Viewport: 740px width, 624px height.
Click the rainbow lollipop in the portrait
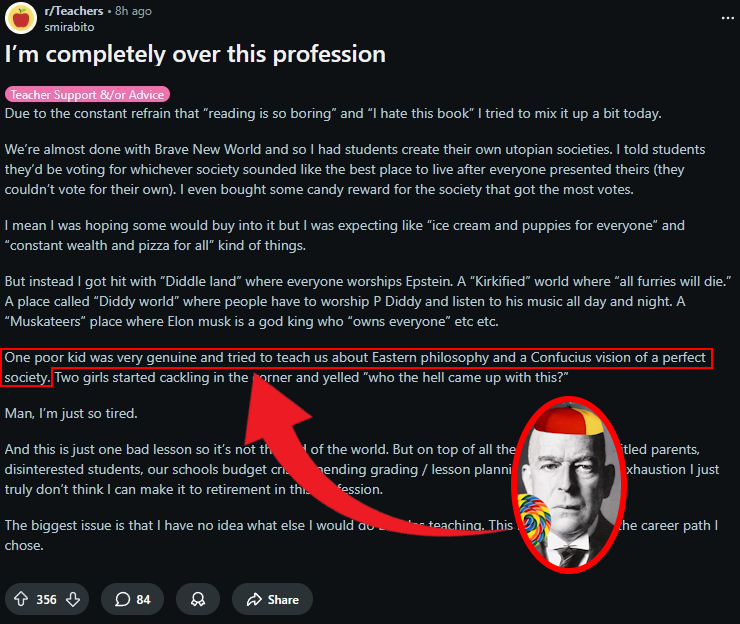[x=534, y=518]
